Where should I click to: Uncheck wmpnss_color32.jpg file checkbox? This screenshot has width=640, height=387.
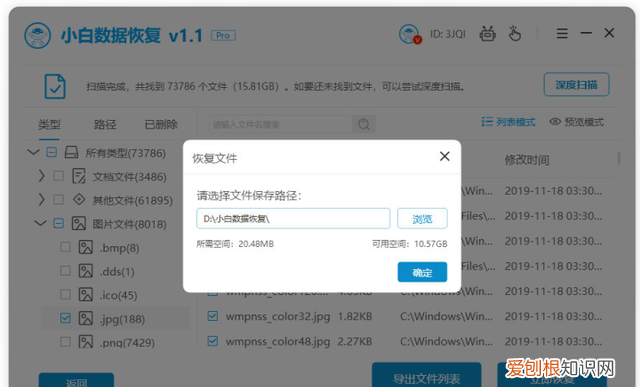[213, 316]
